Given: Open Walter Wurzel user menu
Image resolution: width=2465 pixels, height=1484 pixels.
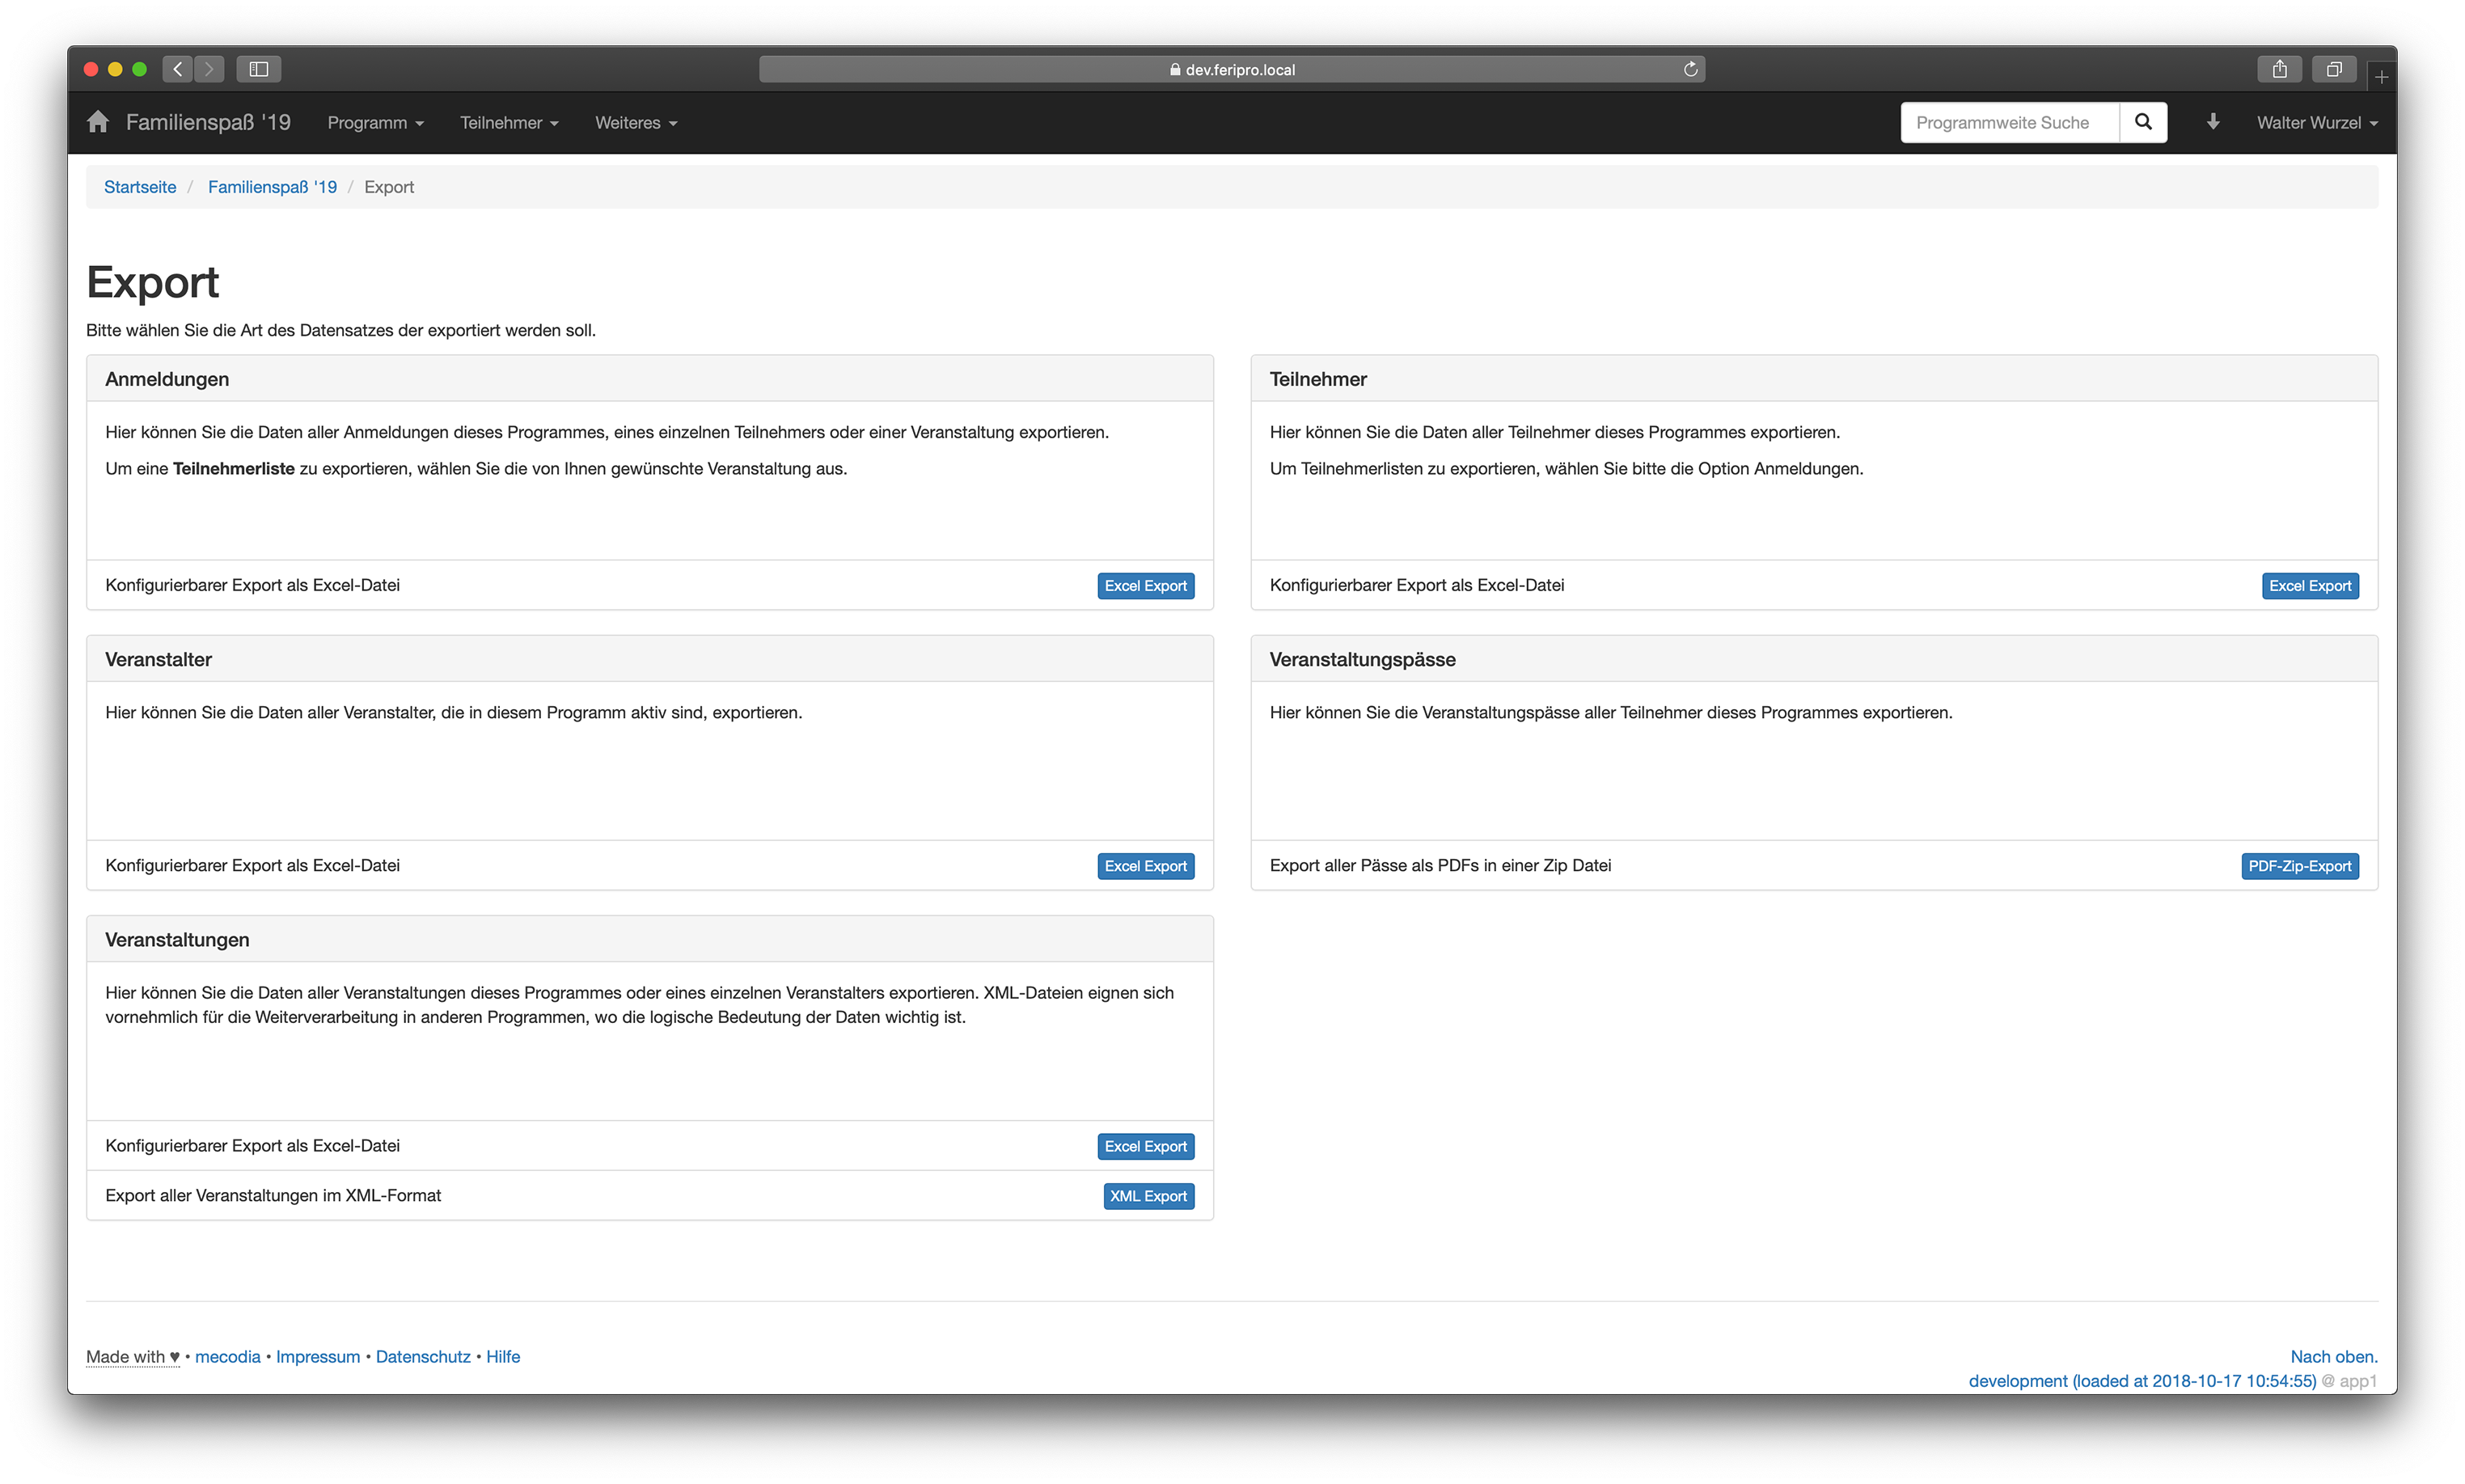Looking at the screenshot, I should tap(2316, 123).
